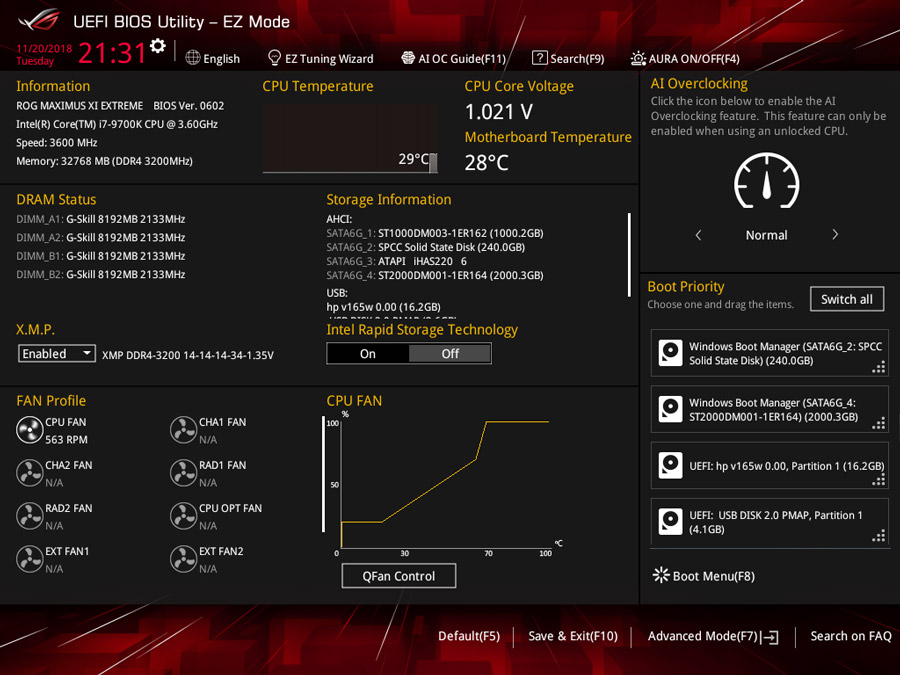Open Search on FAQ
The image size is (900, 675).
point(851,636)
